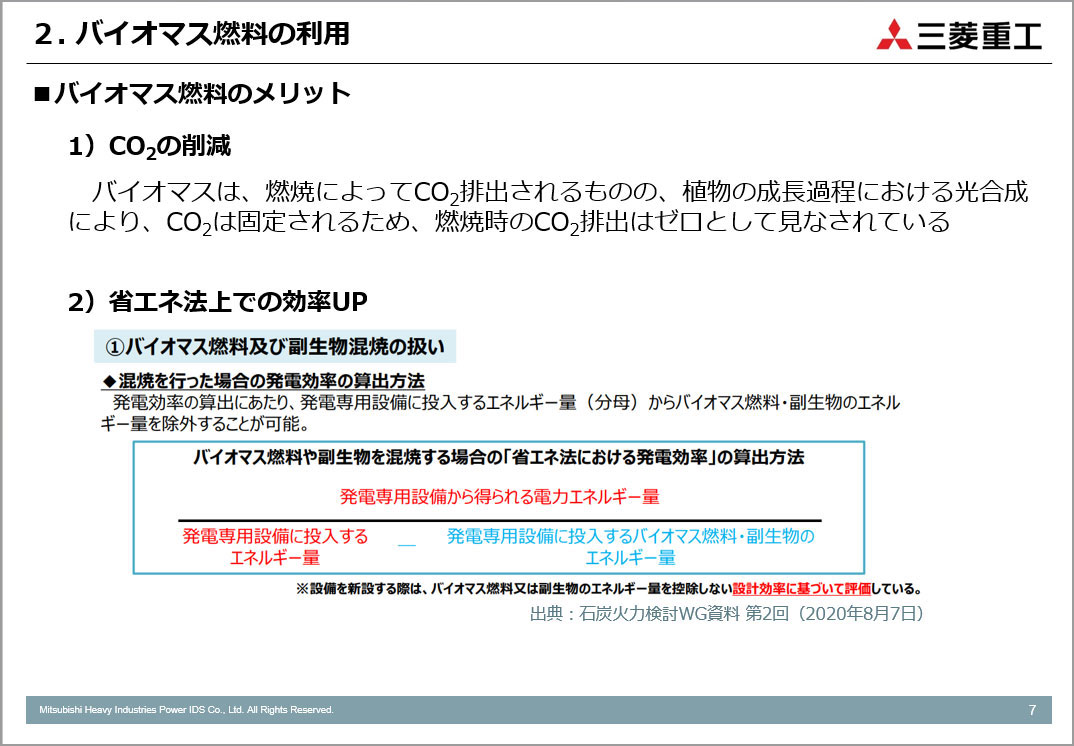Select the formula box title with 省エネ法における発電効率
The width and height of the screenshot is (1074, 746).
[498, 457]
